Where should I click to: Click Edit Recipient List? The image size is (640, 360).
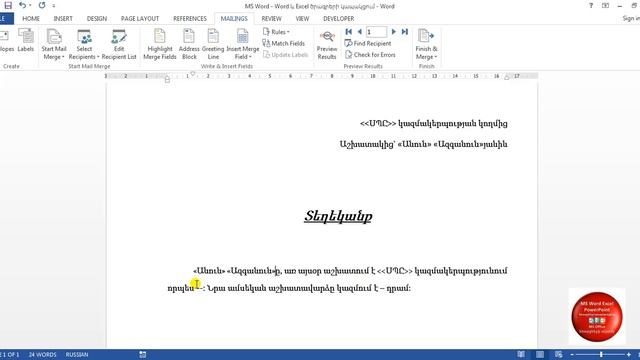click(119, 44)
